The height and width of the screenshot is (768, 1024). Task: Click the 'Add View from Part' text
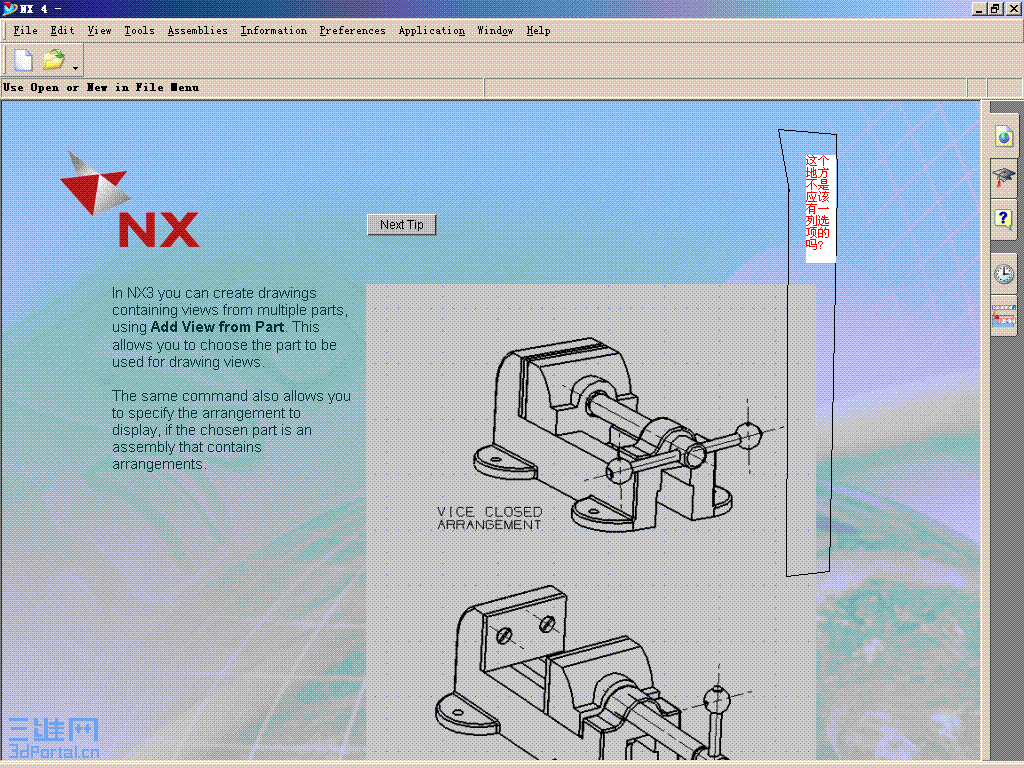tap(217, 327)
